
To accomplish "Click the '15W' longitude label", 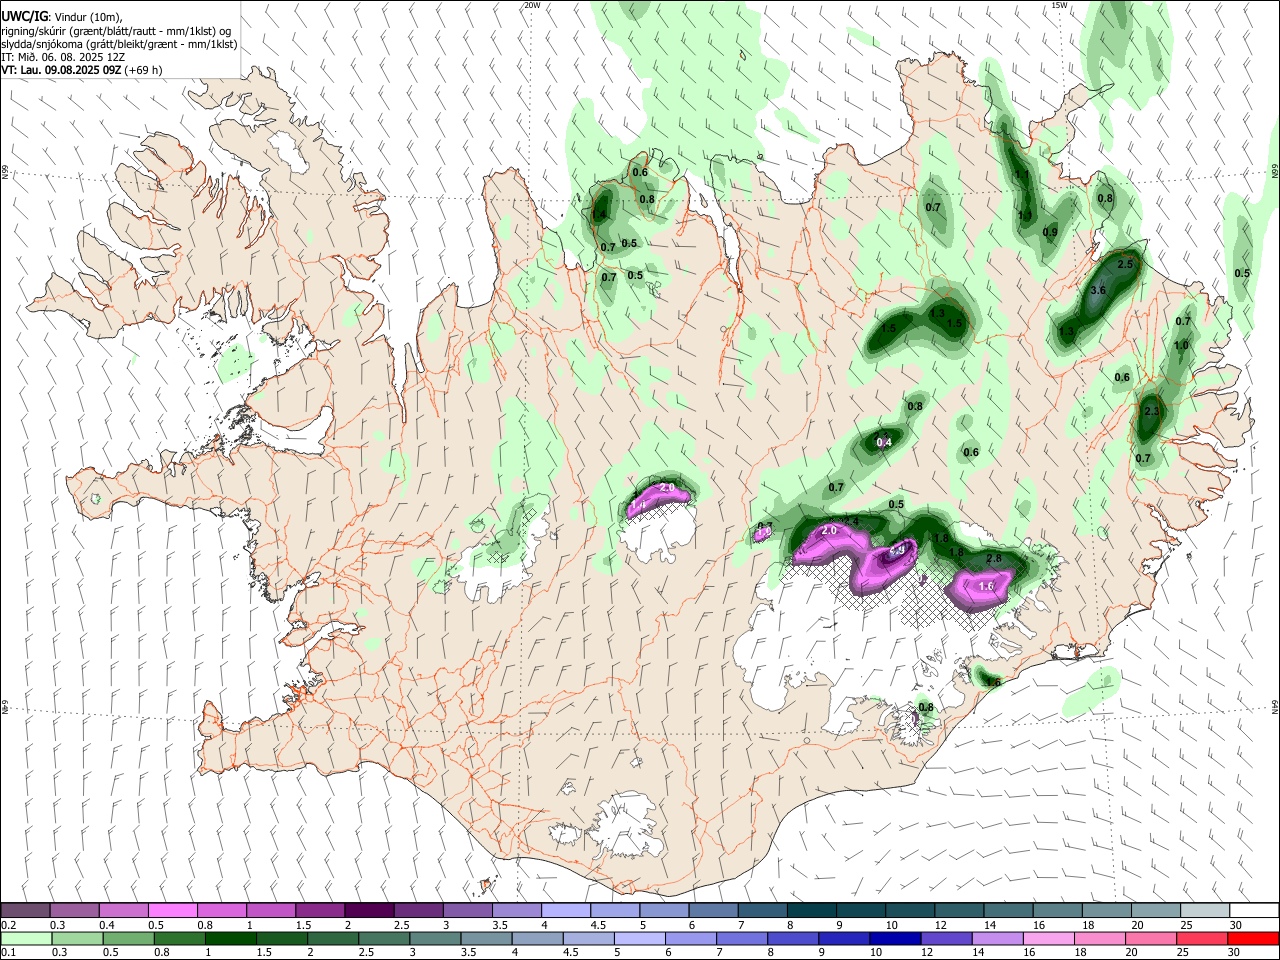I will pos(1059,5).
